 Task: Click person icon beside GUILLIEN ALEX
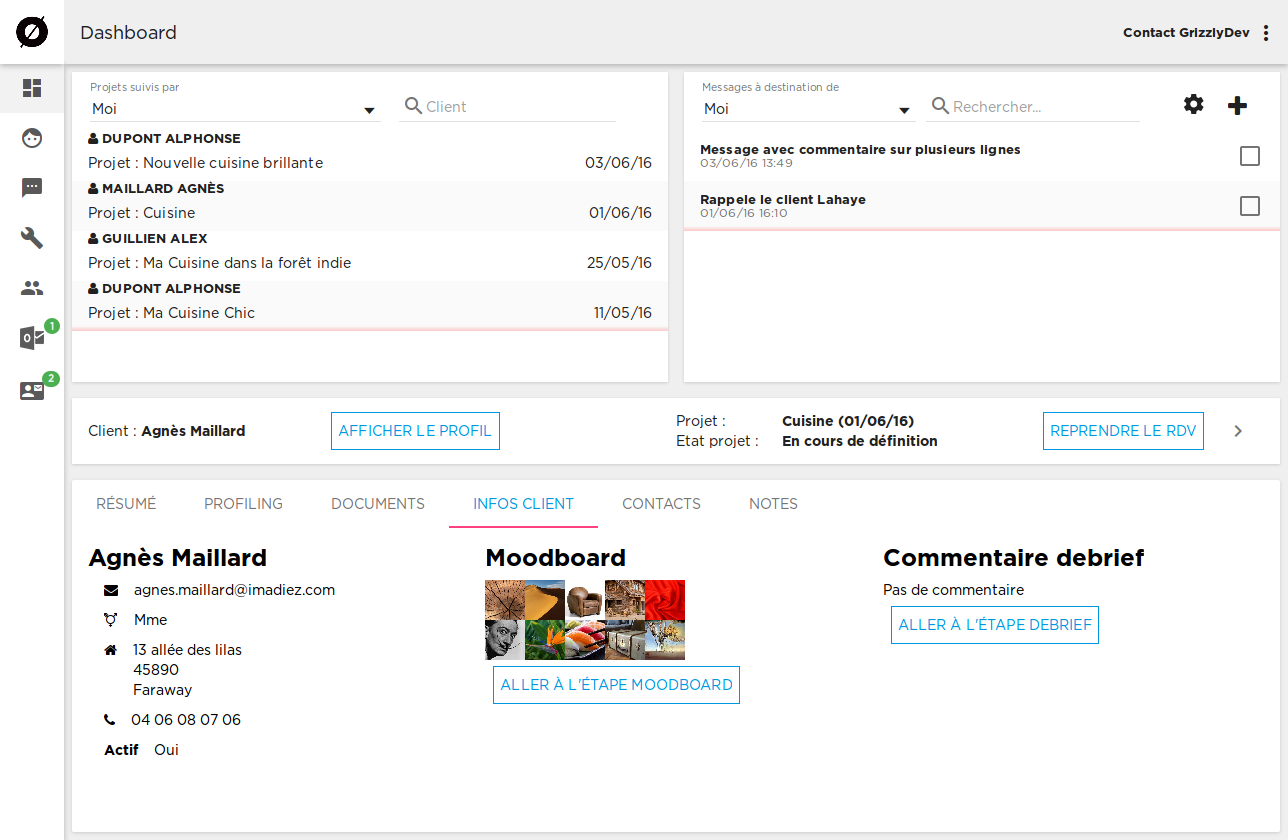click(x=93, y=238)
